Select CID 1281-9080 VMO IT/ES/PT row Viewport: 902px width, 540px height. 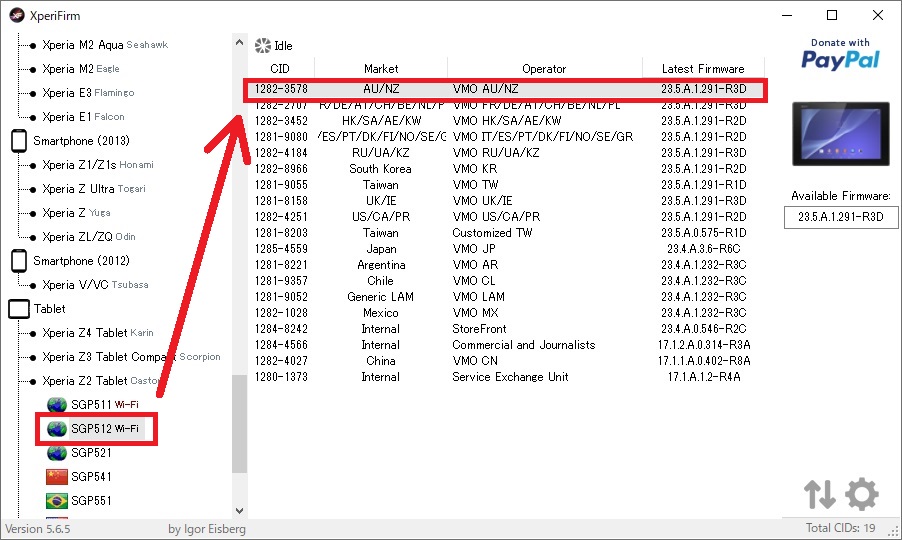[x=506, y=137]
